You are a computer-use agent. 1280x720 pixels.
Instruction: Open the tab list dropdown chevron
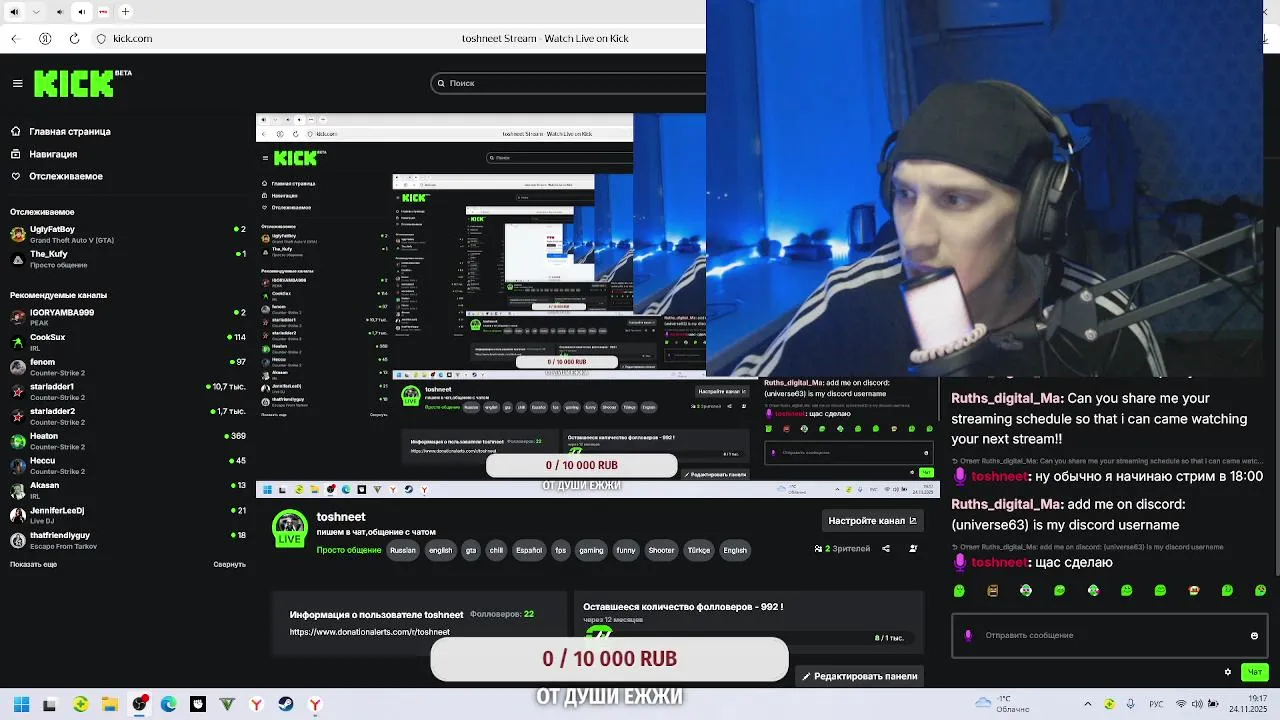(x=37, y=12)
